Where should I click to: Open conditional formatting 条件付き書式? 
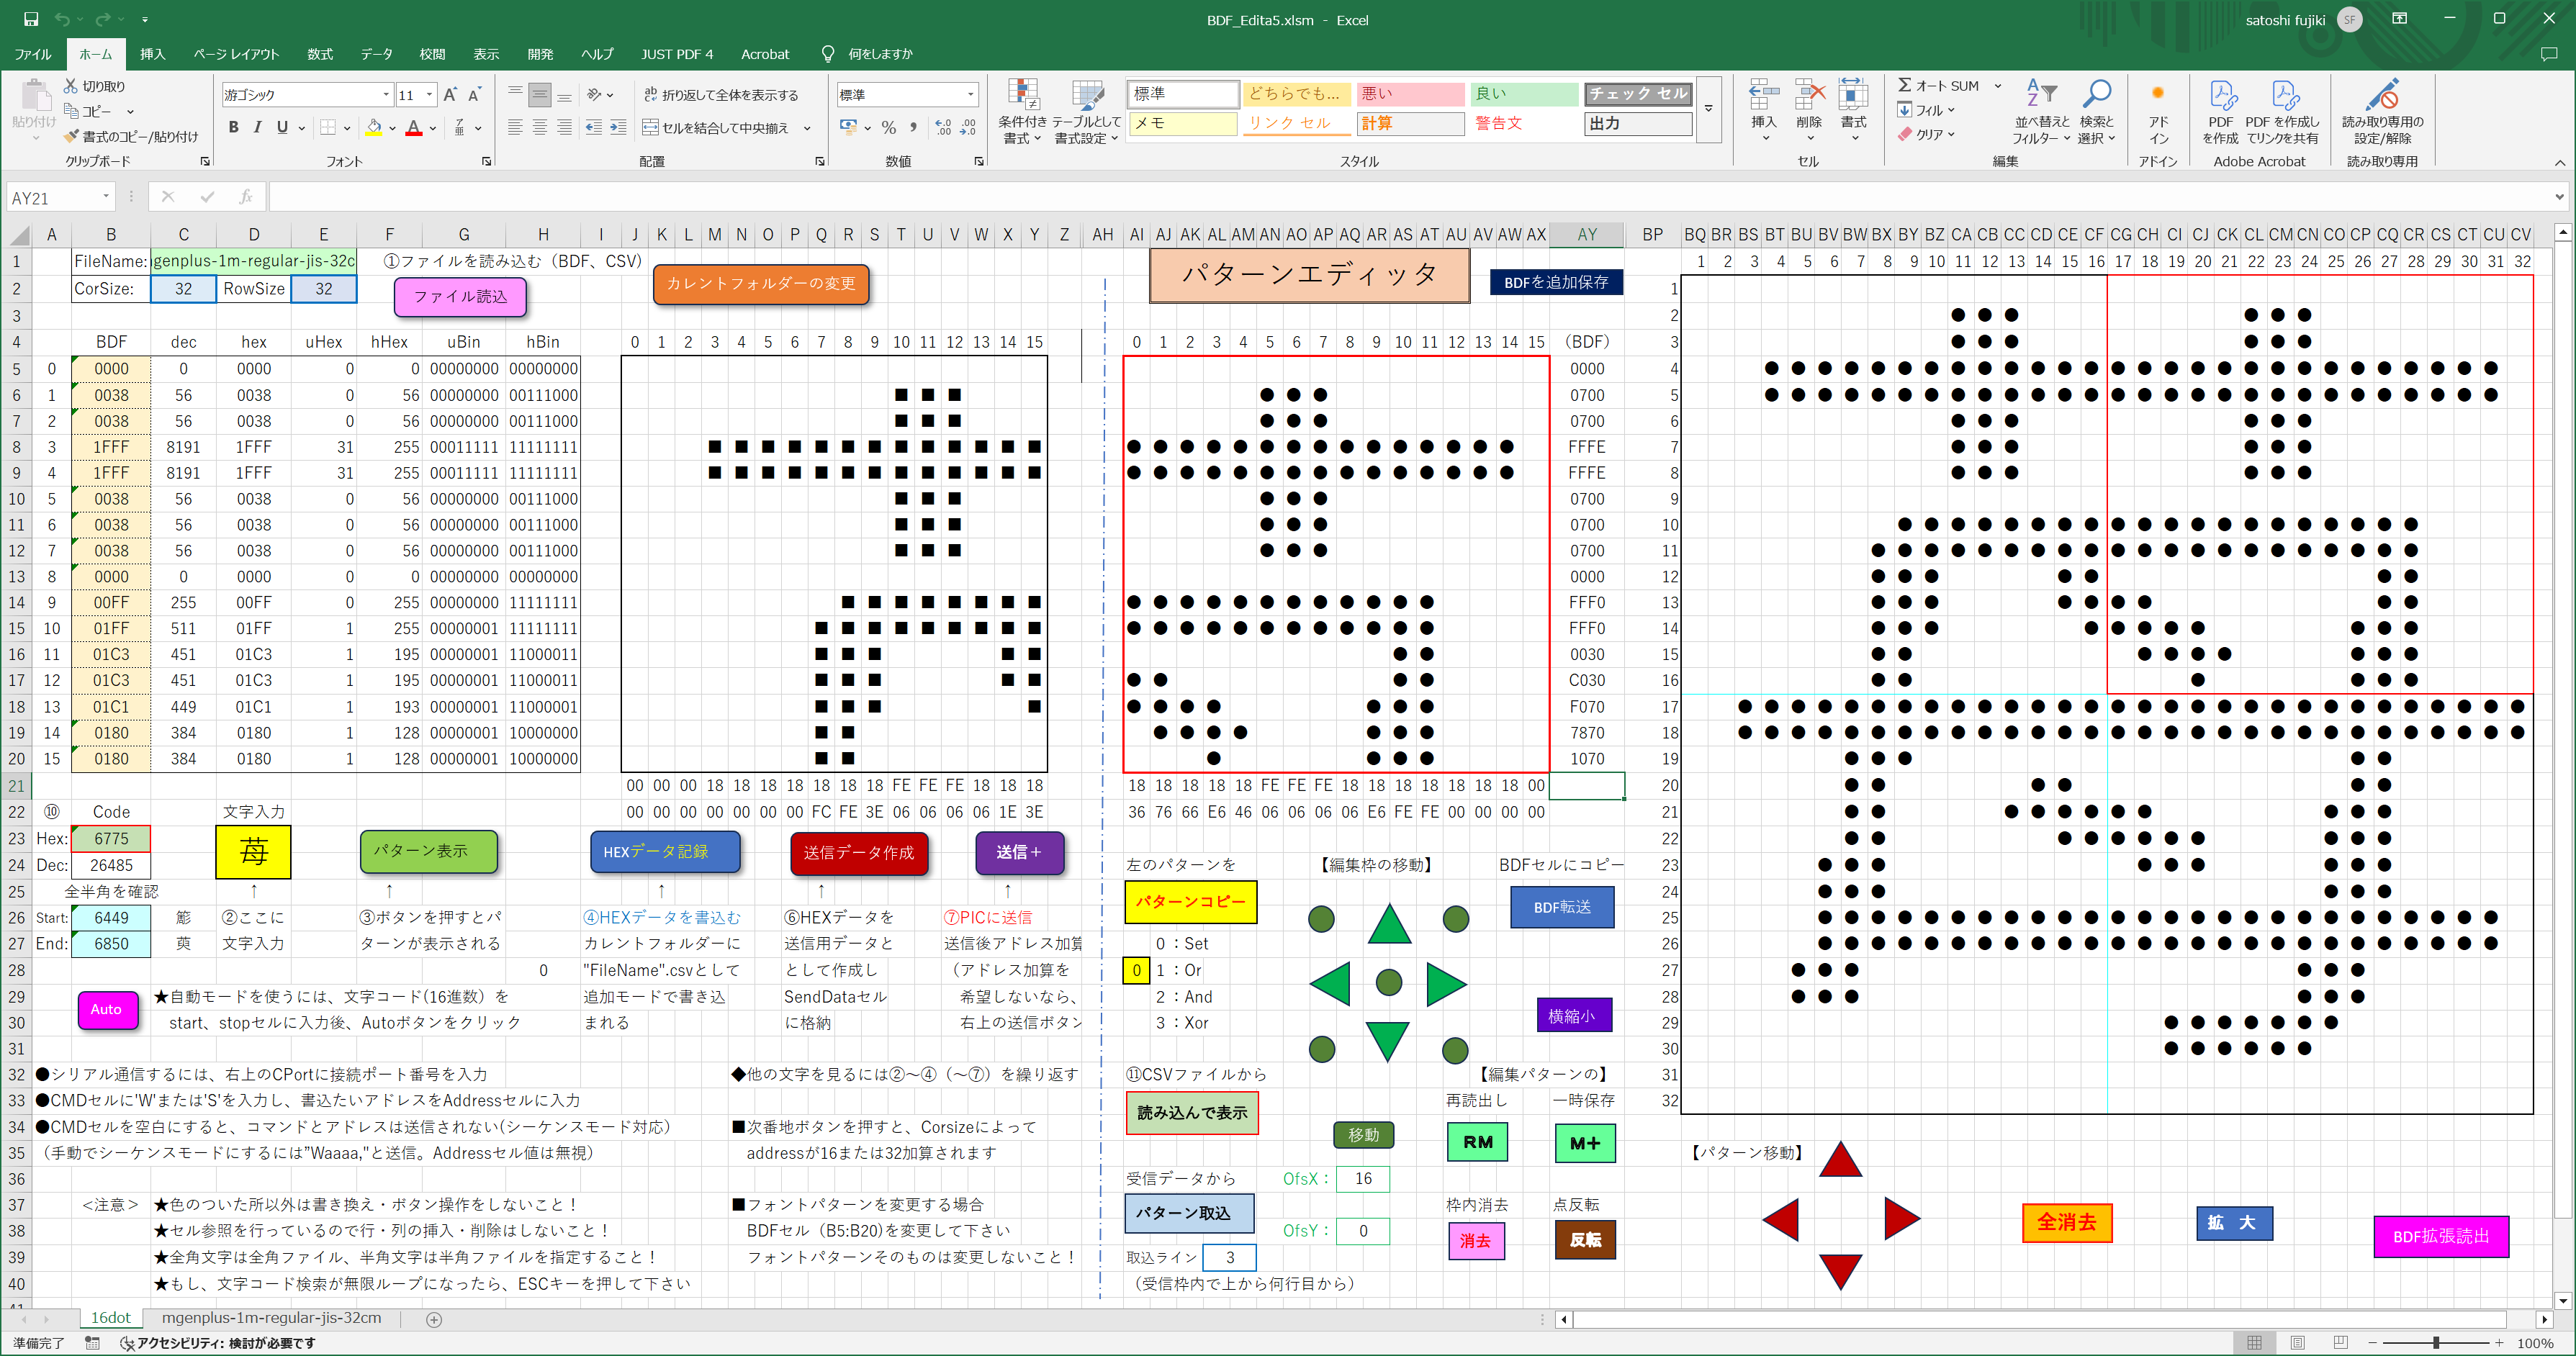pyautogui.click(x=1022, y=112)
